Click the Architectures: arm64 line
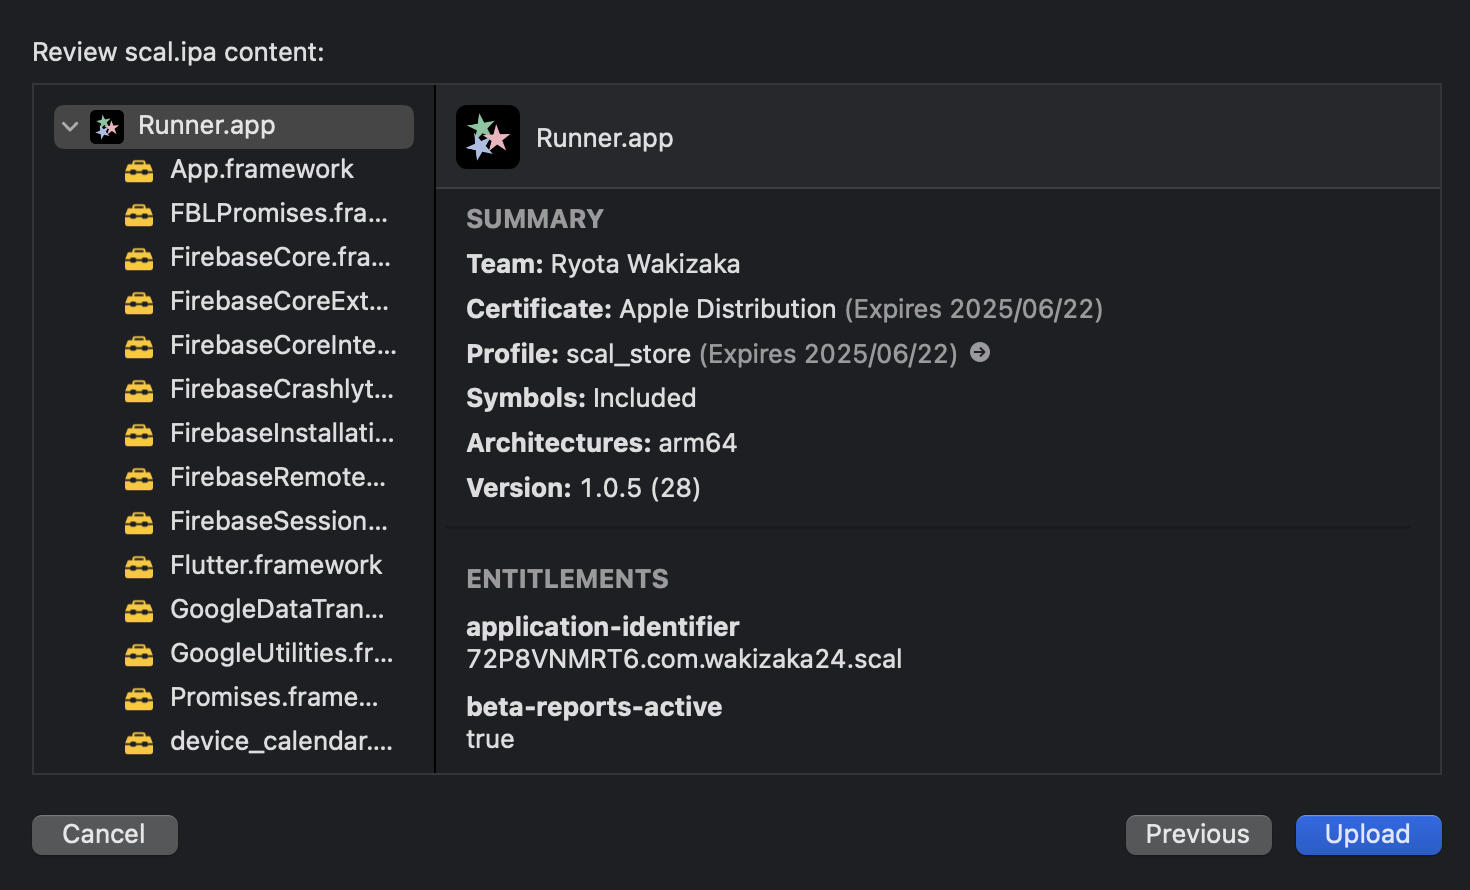 pyautogui.click(x=601, y=443)
